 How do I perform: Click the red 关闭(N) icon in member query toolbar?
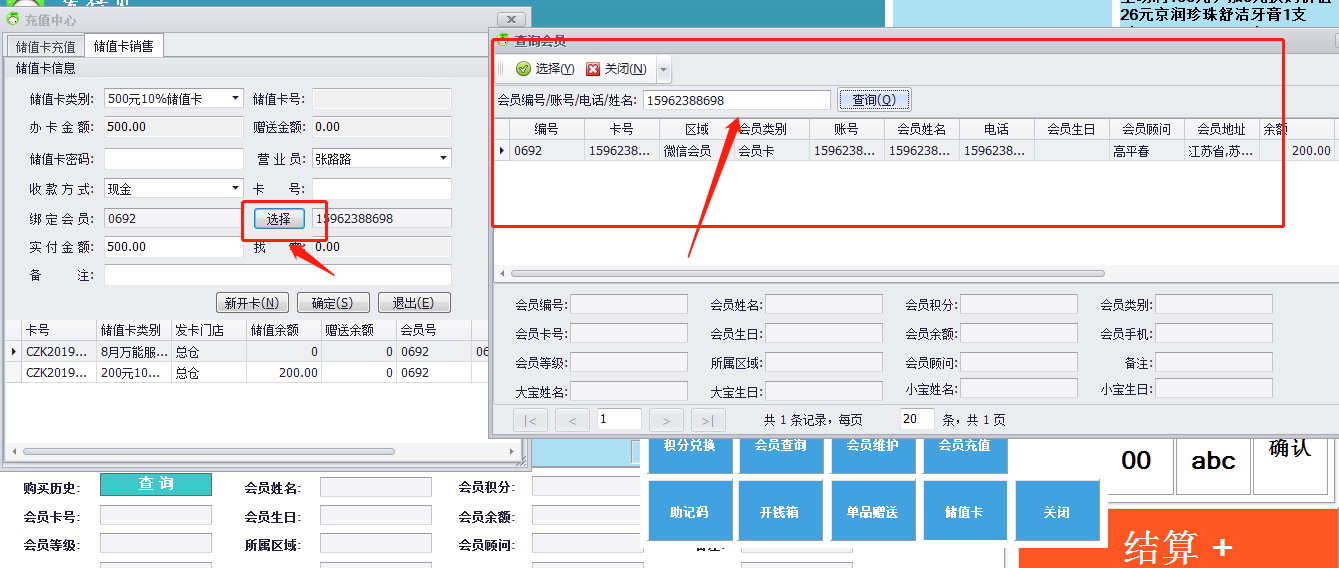(593, 69)
